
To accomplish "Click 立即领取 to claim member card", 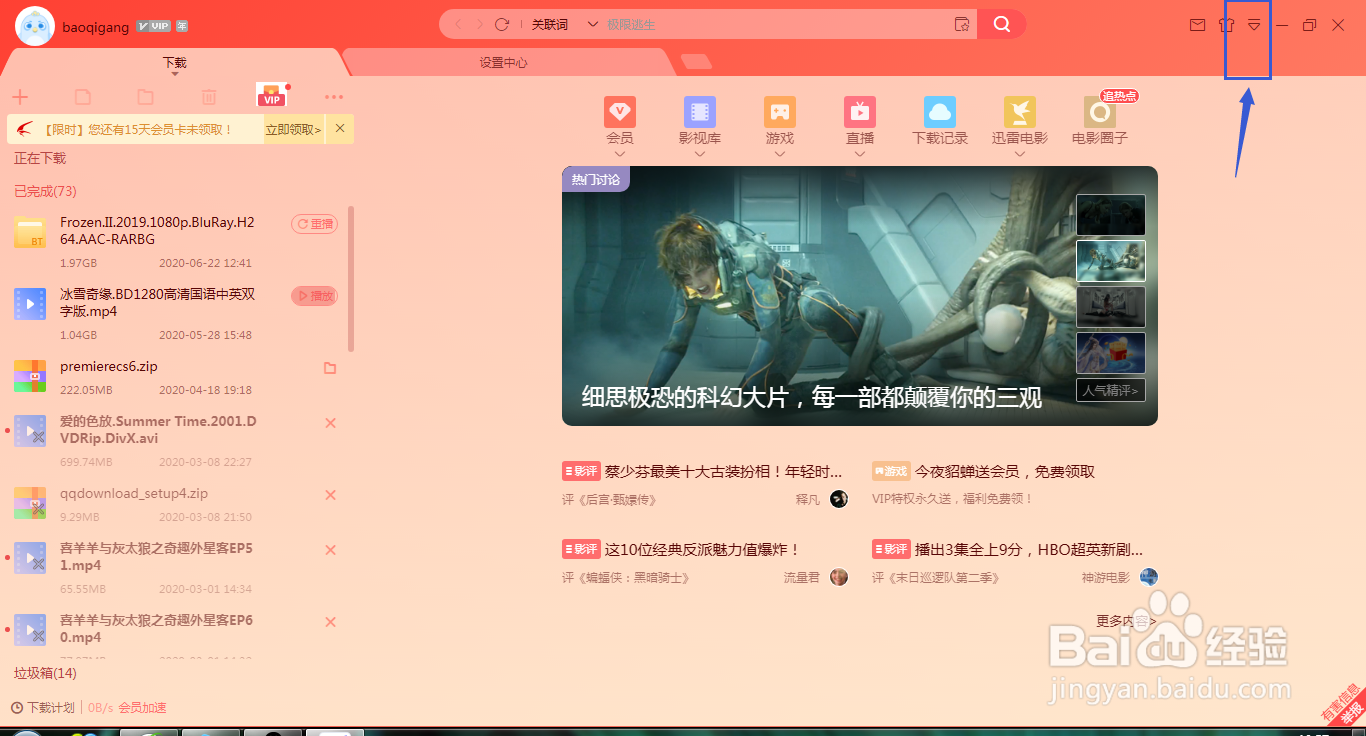I will click(293, 129).
